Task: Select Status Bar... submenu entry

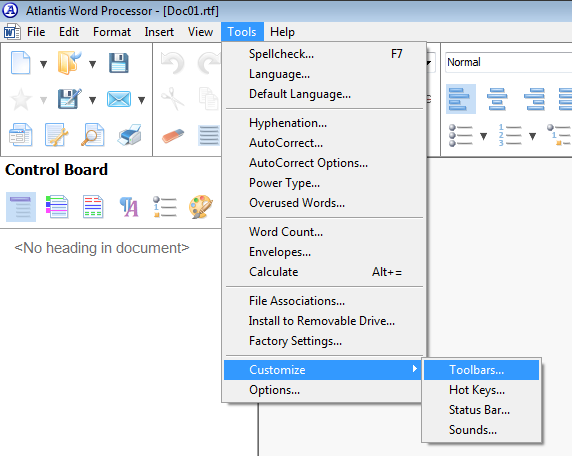Action: pos(482,410)
